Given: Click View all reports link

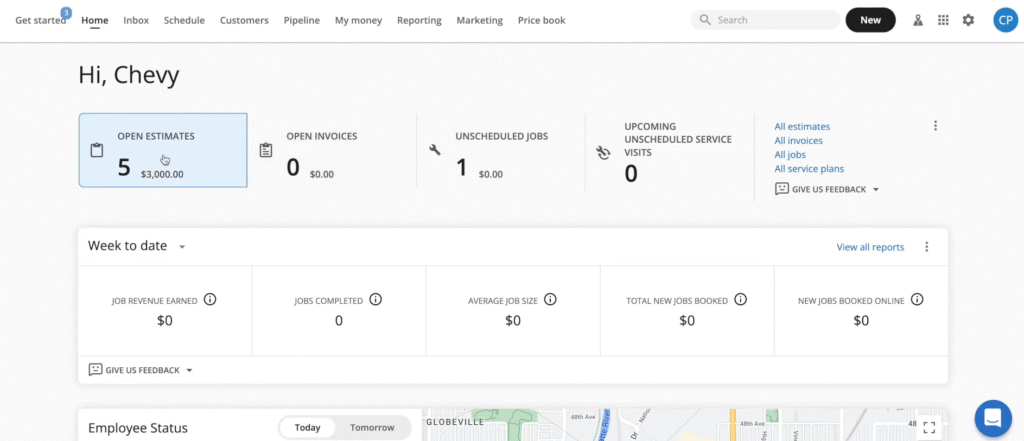Looking at the screenshot, I should tap(870, 247).
